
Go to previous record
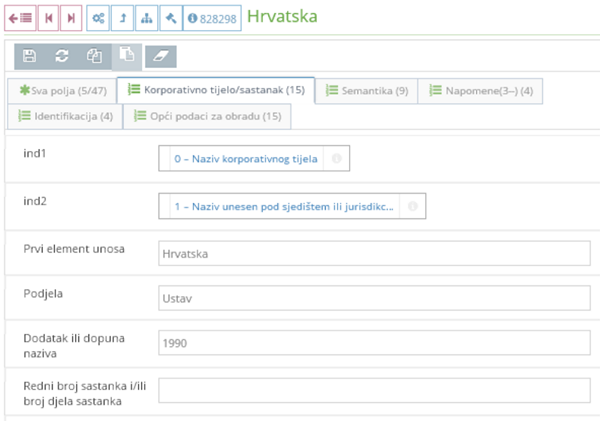[x=49, y=18]
